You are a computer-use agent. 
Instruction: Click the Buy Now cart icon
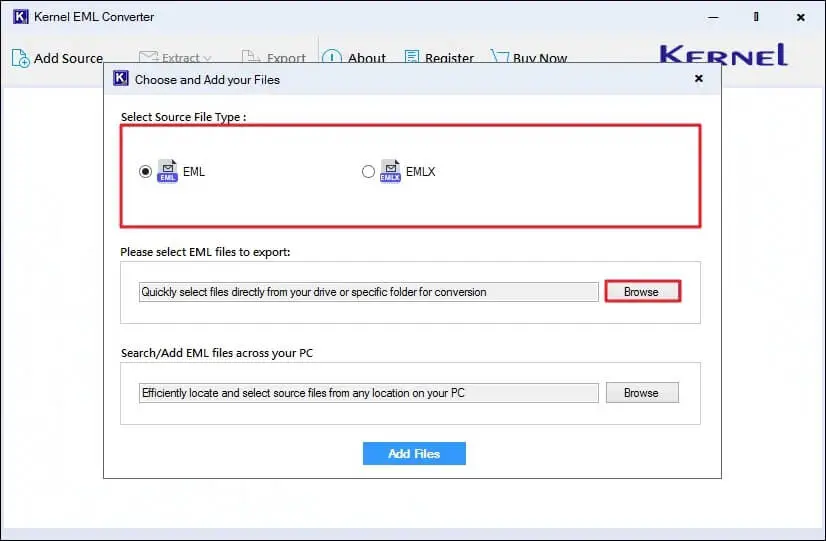(499, 56)
